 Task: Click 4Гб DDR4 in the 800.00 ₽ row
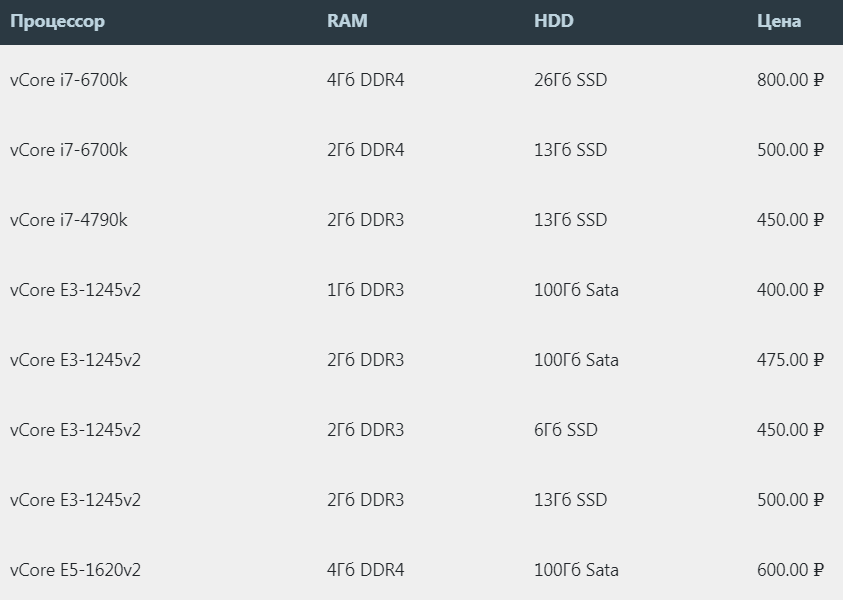(x=366, y=80)
